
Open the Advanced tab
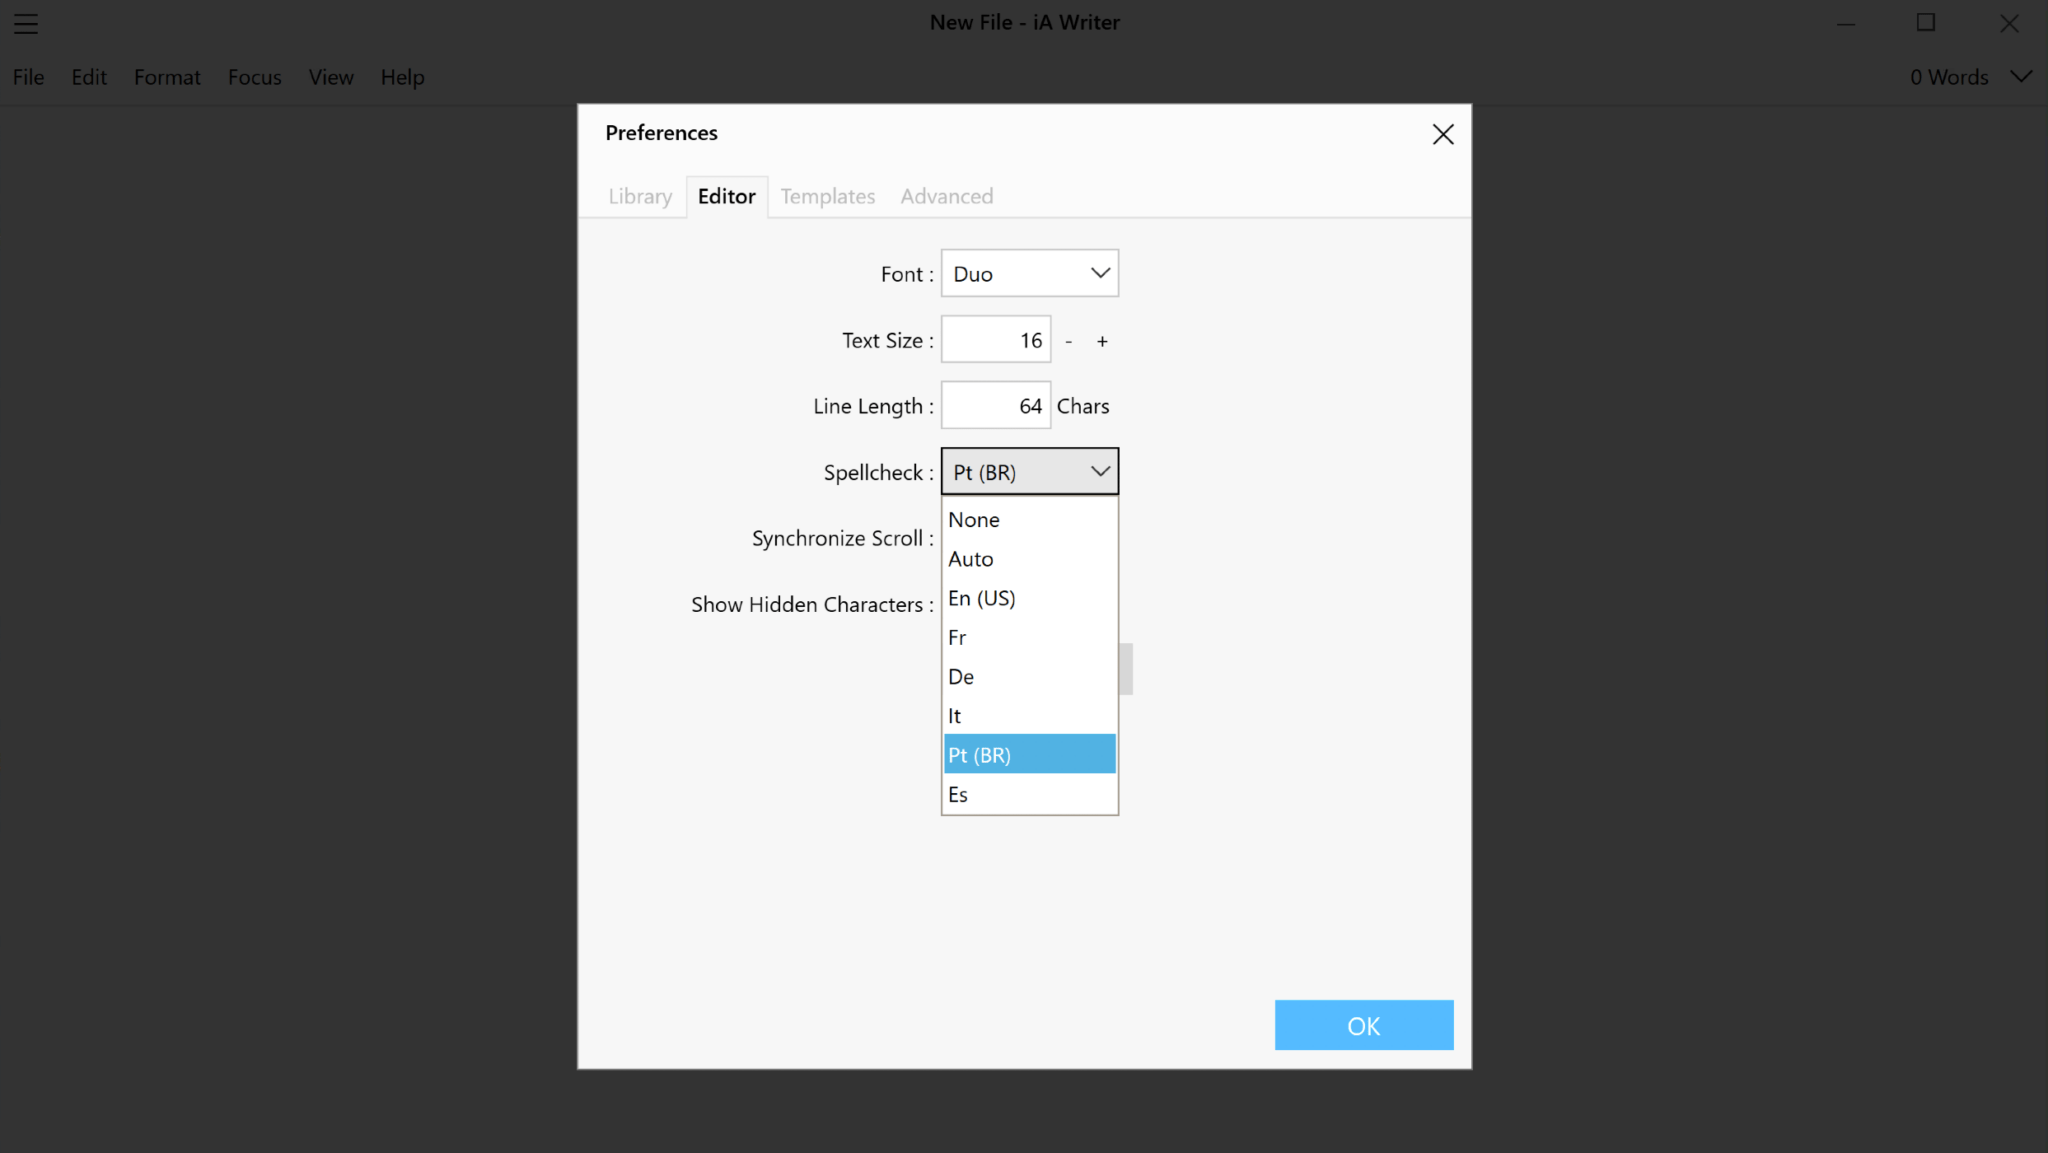point(946,196)
